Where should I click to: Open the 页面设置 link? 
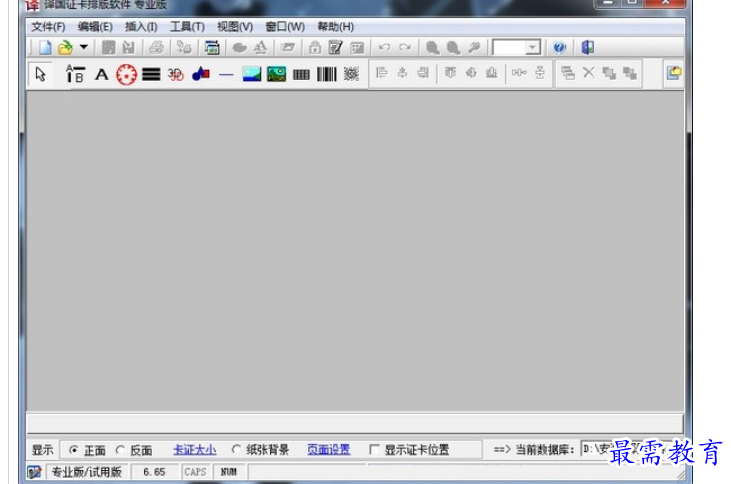coord(329,449)
